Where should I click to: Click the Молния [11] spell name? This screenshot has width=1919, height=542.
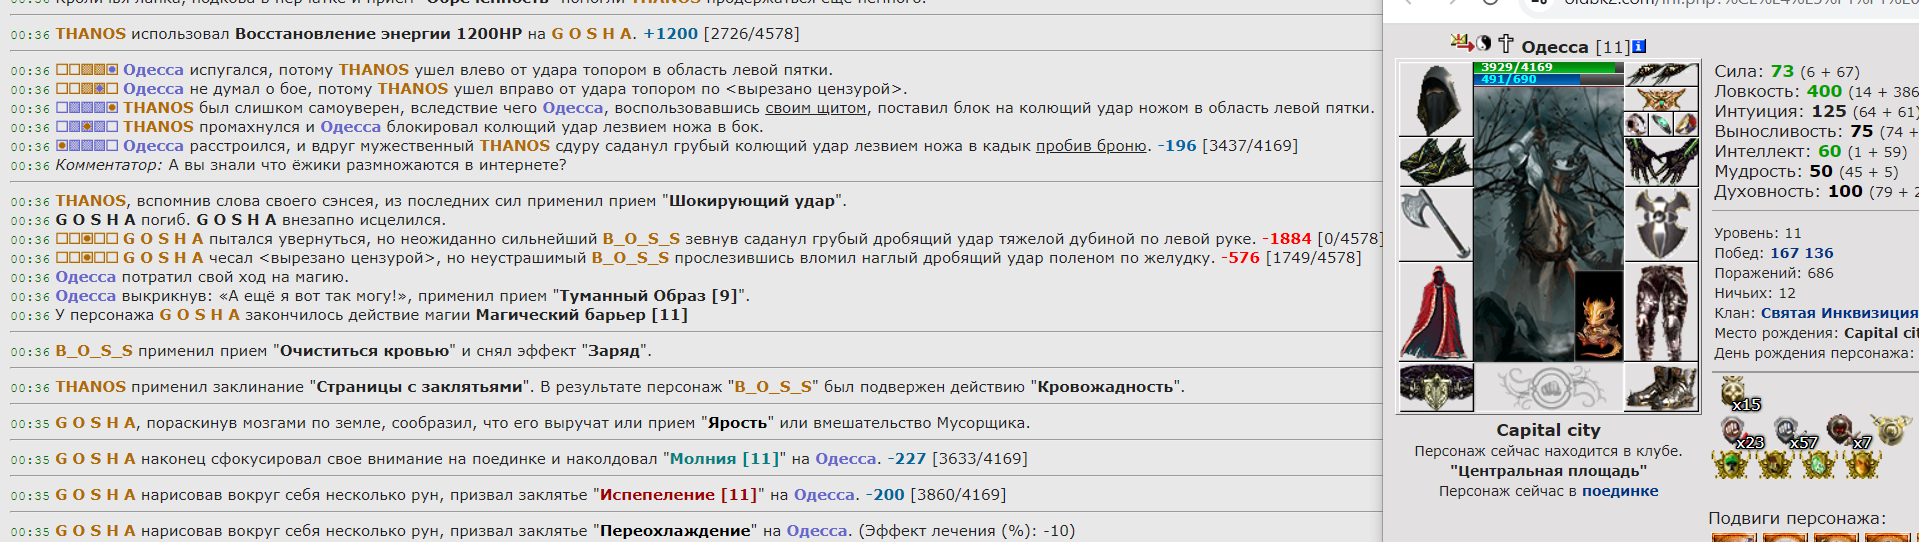click(724, 459)
